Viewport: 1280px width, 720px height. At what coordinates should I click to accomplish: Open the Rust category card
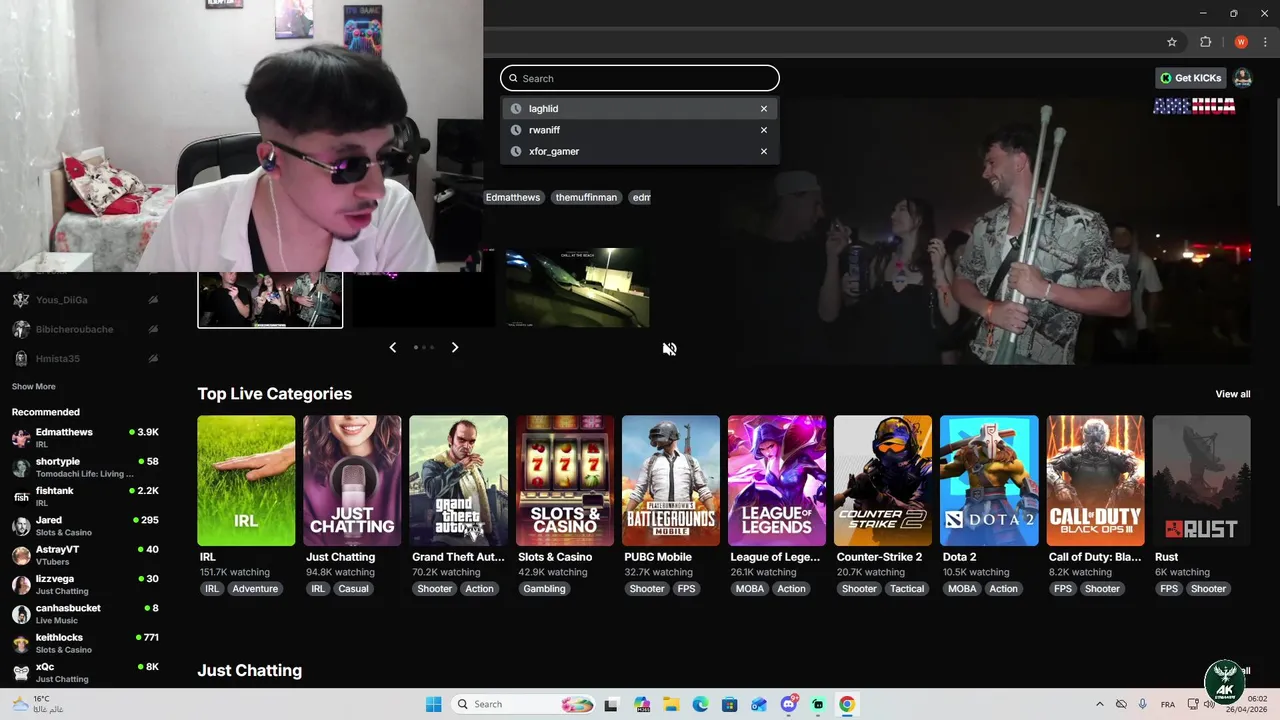pyautogui.click(x=1201, y=480)
